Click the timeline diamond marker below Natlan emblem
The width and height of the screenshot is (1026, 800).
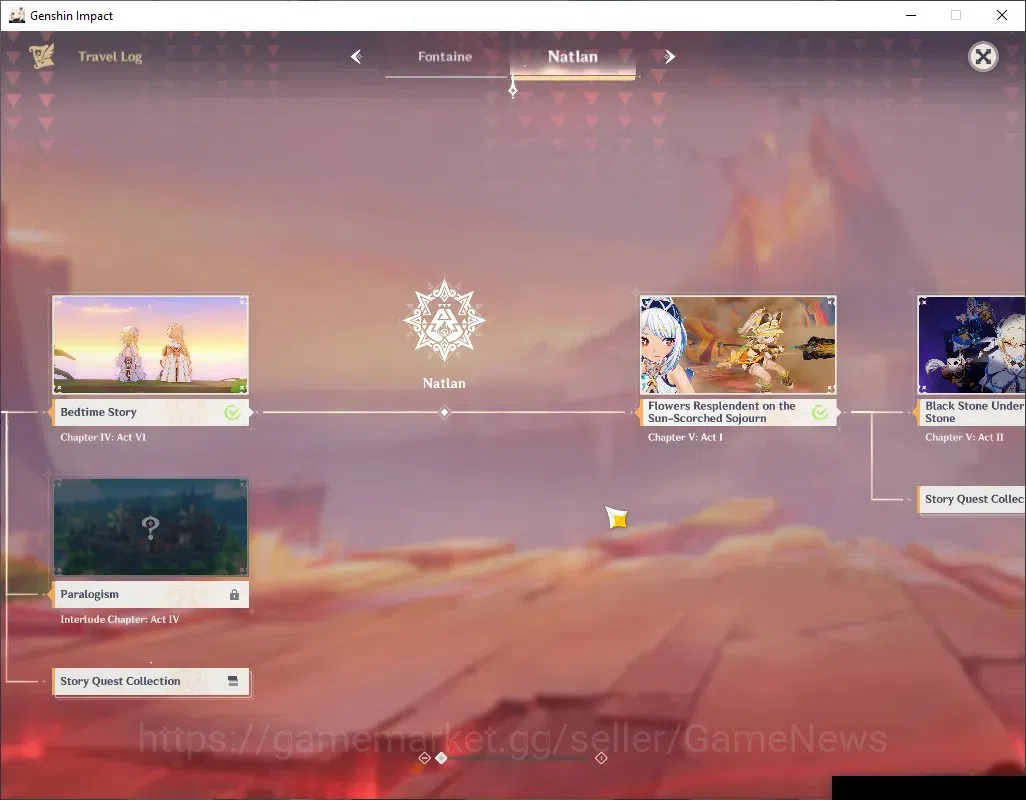(x=444, y=412)
